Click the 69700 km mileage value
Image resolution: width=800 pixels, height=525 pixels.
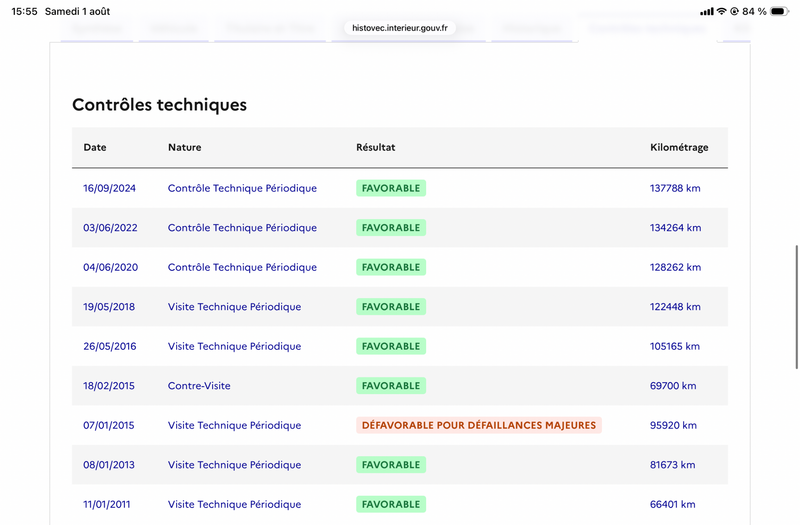(673, 386)
